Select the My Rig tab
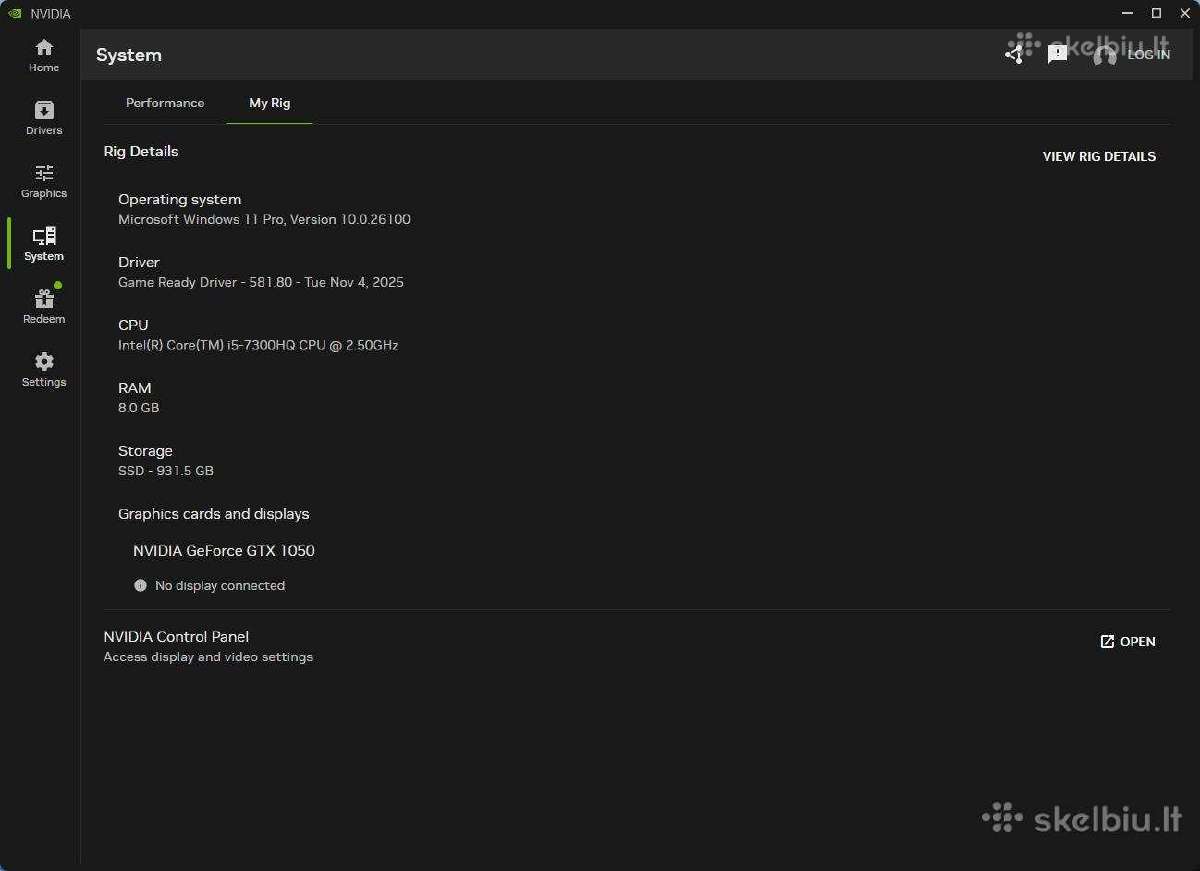Screen dimensions: 1200x871 pos(270,103)
